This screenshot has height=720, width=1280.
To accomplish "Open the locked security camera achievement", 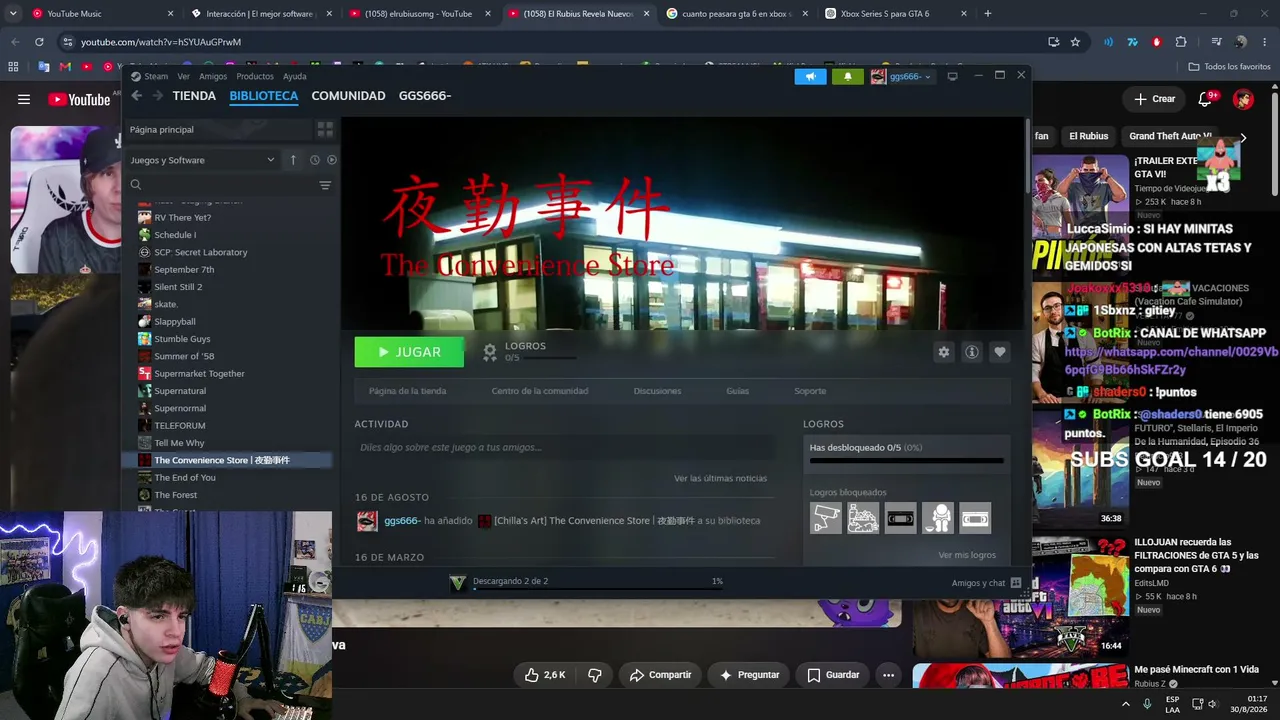I will [x=826, y=518].
